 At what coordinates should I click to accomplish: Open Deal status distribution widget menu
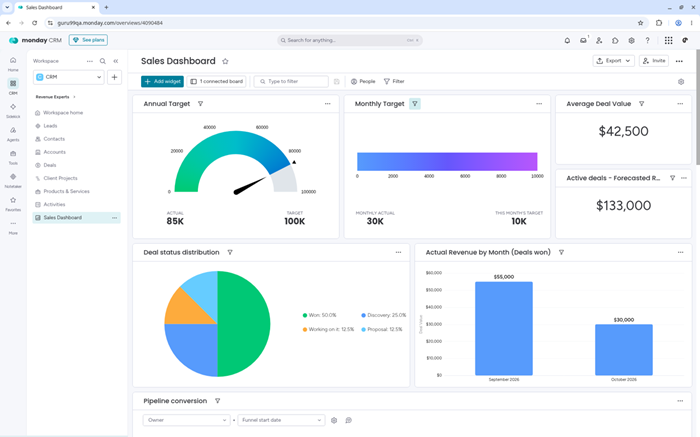tap(398, 252)
